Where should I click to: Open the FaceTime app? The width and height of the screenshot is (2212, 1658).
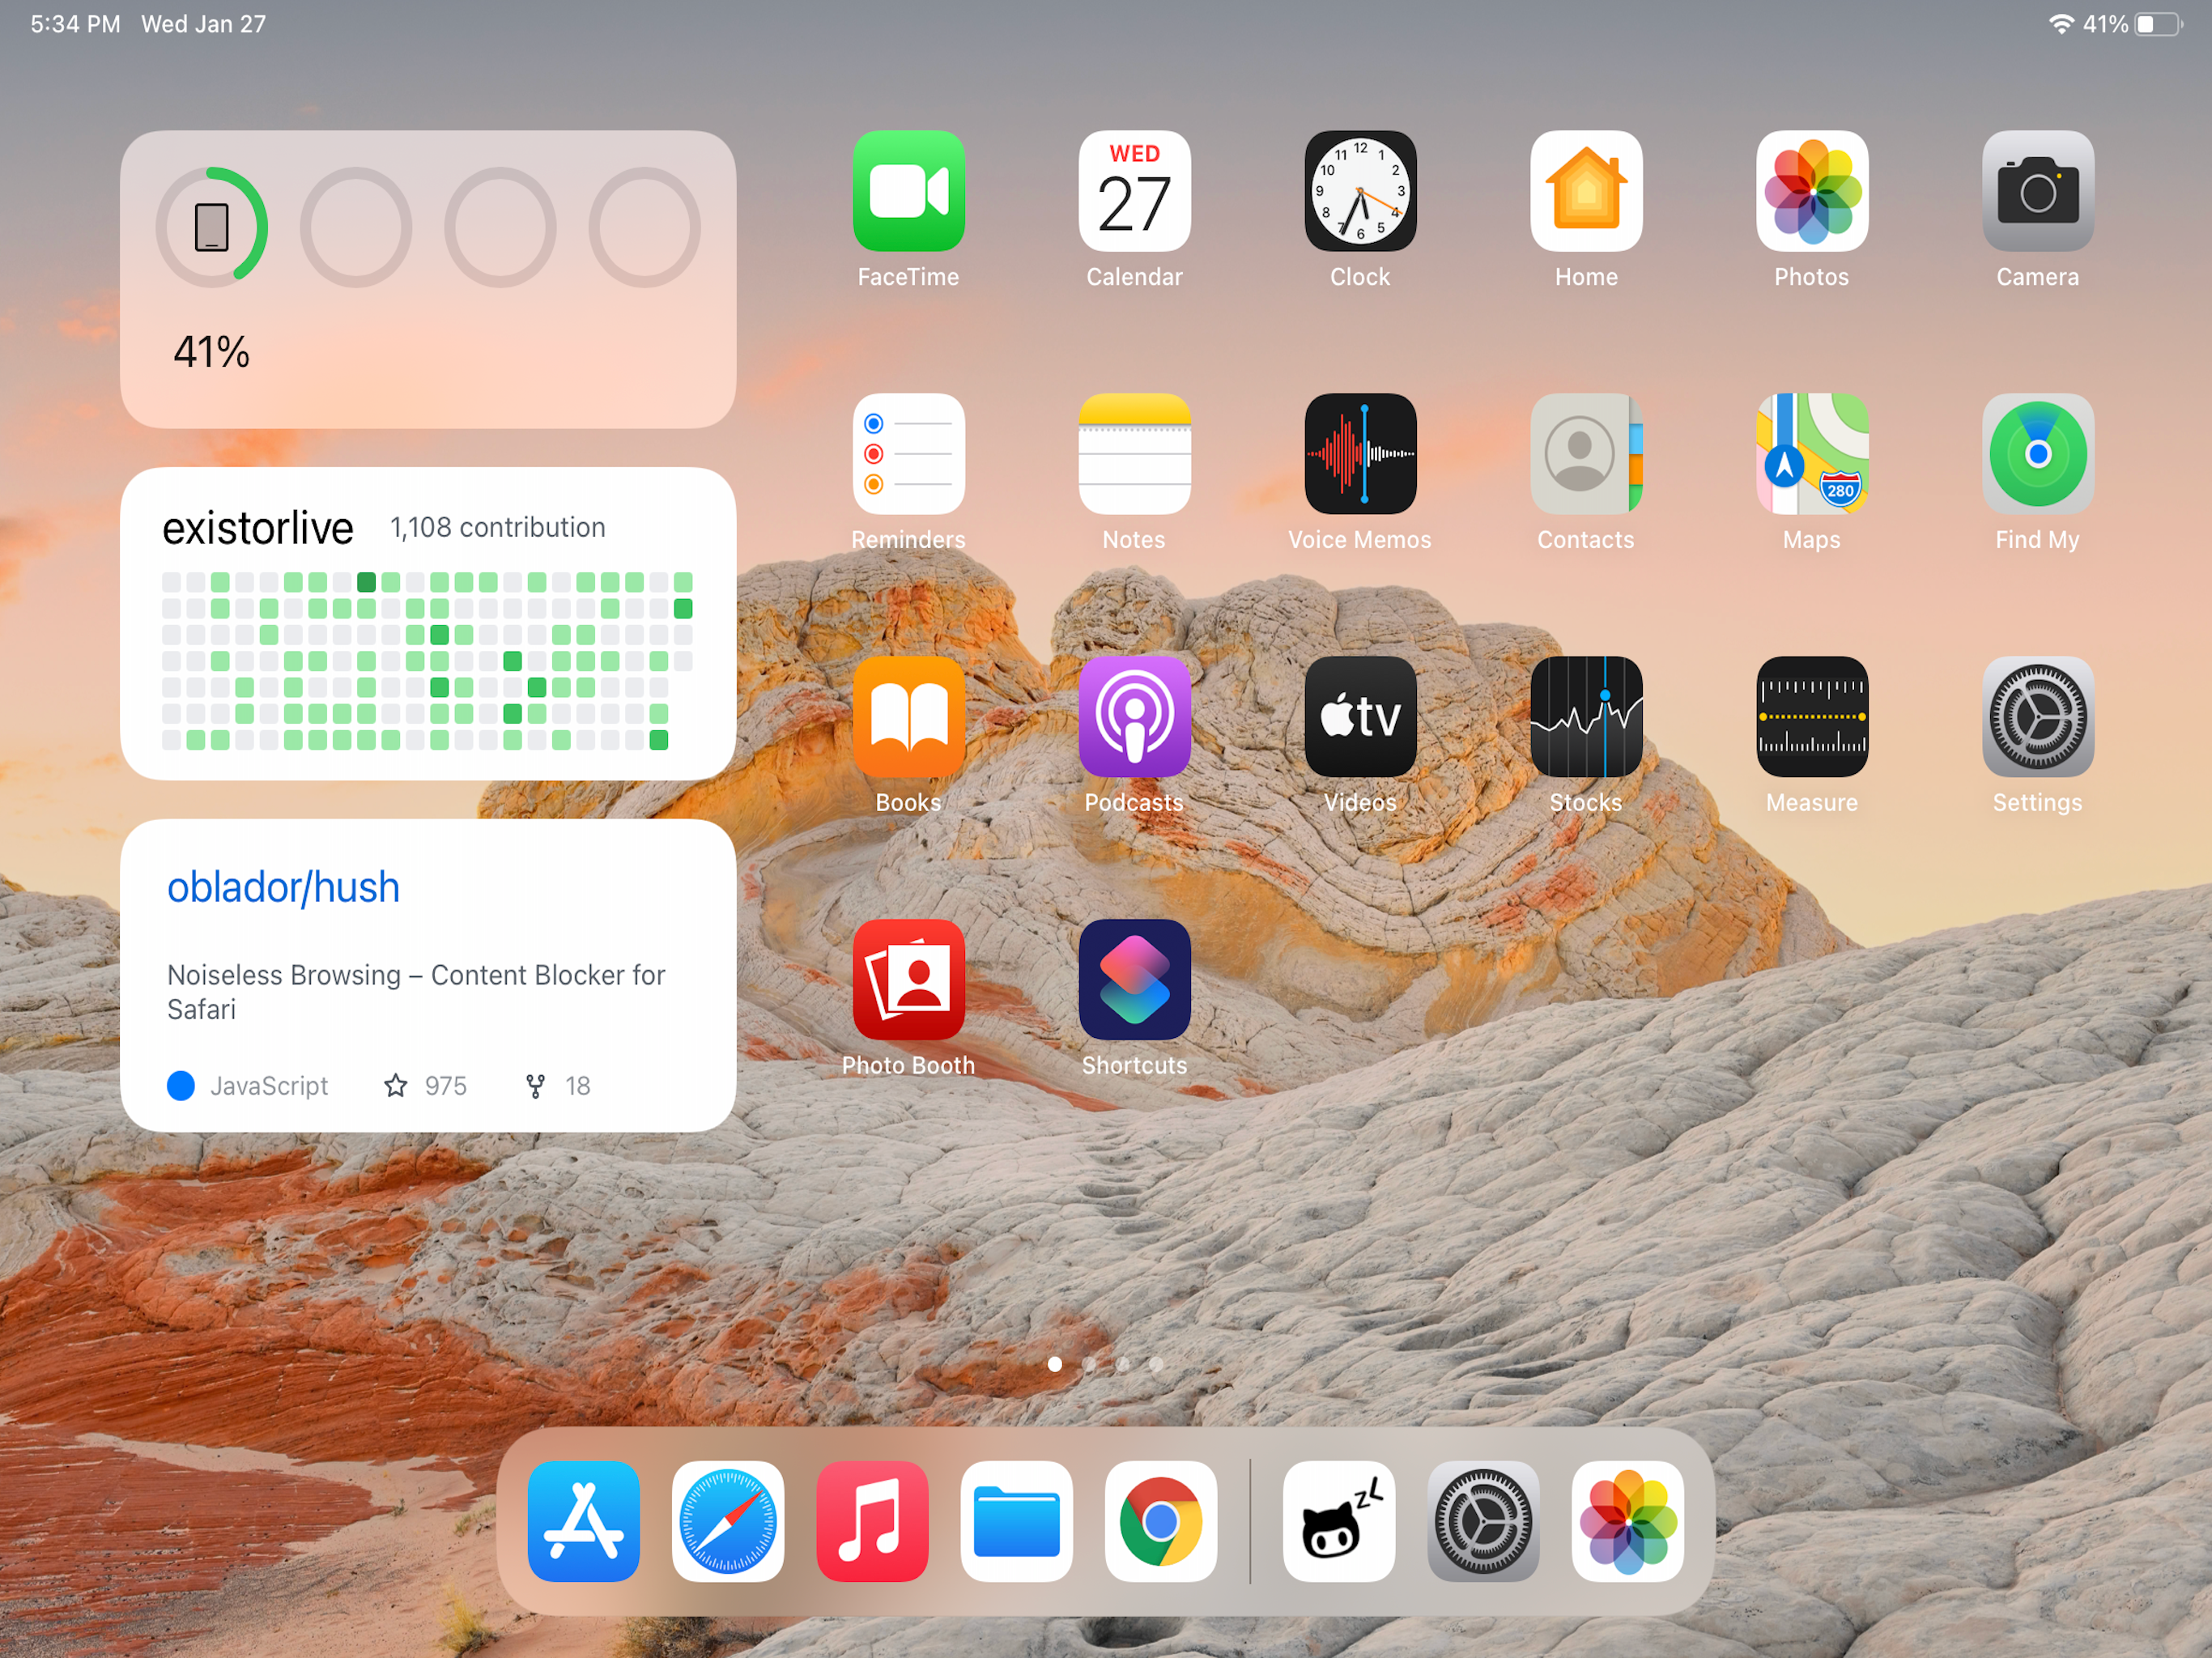pos(908,191)
